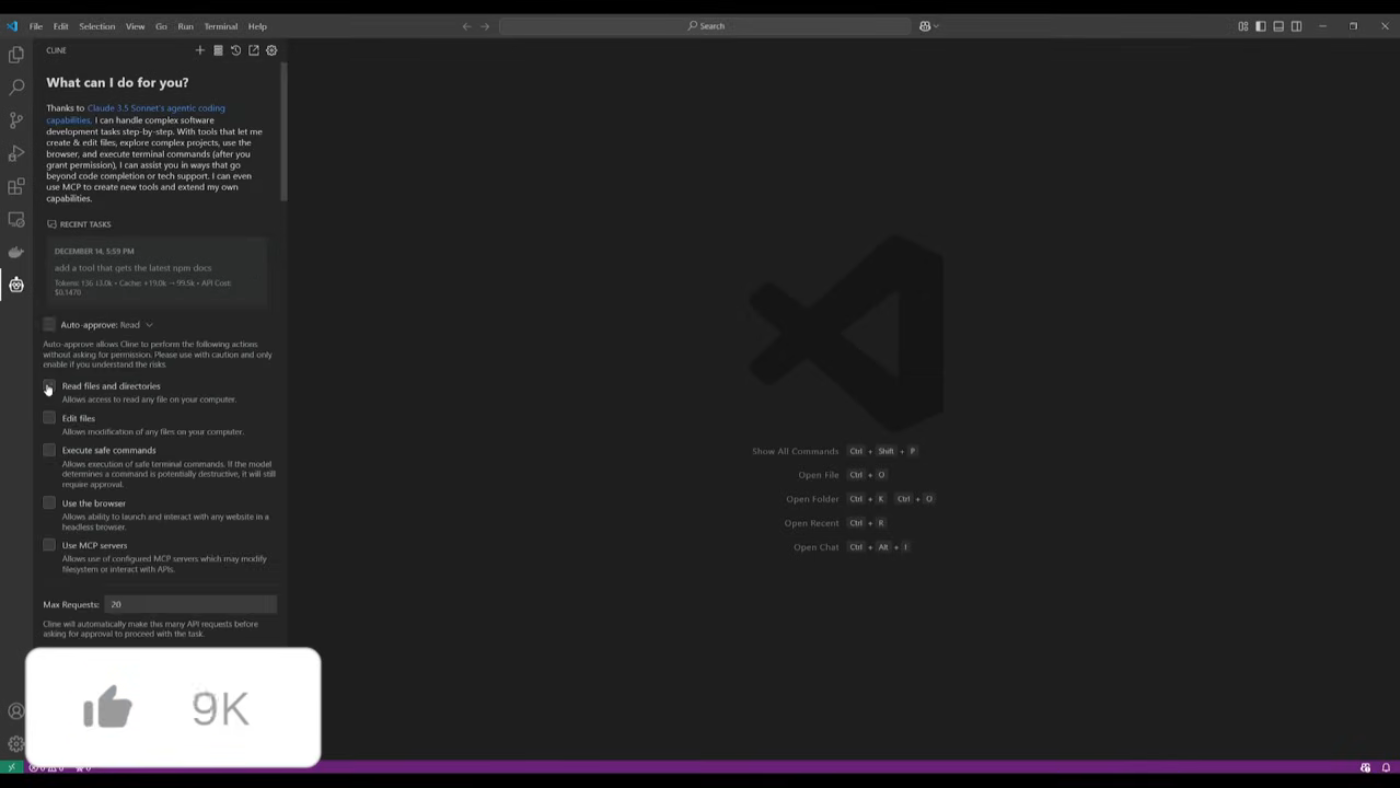Click the thumbs-up like icon overlay
1400x788 pixels.
108,708
